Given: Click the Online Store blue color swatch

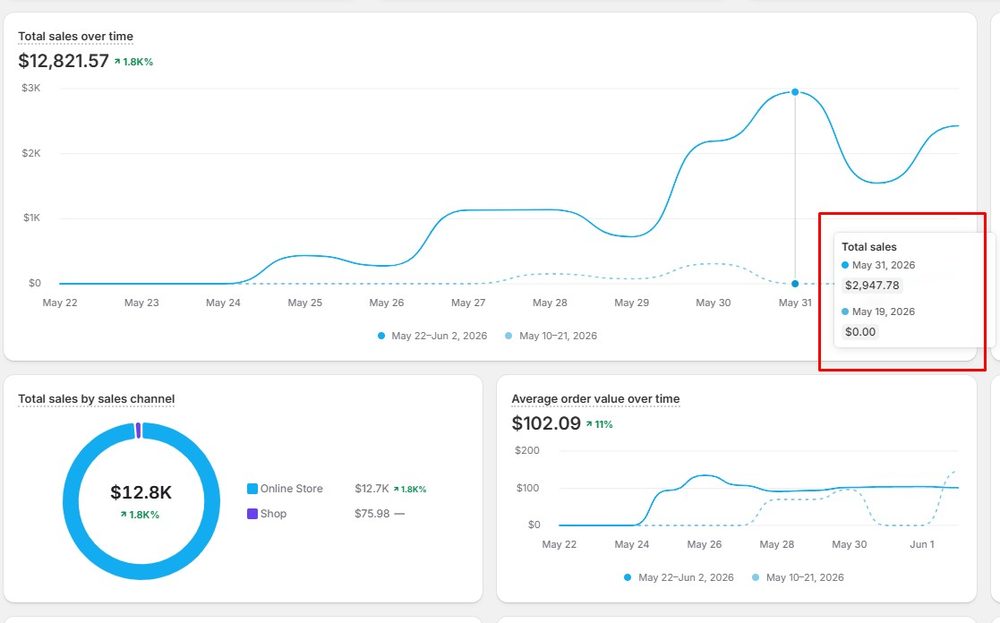Looking at the screenshot, I should 253,489.
